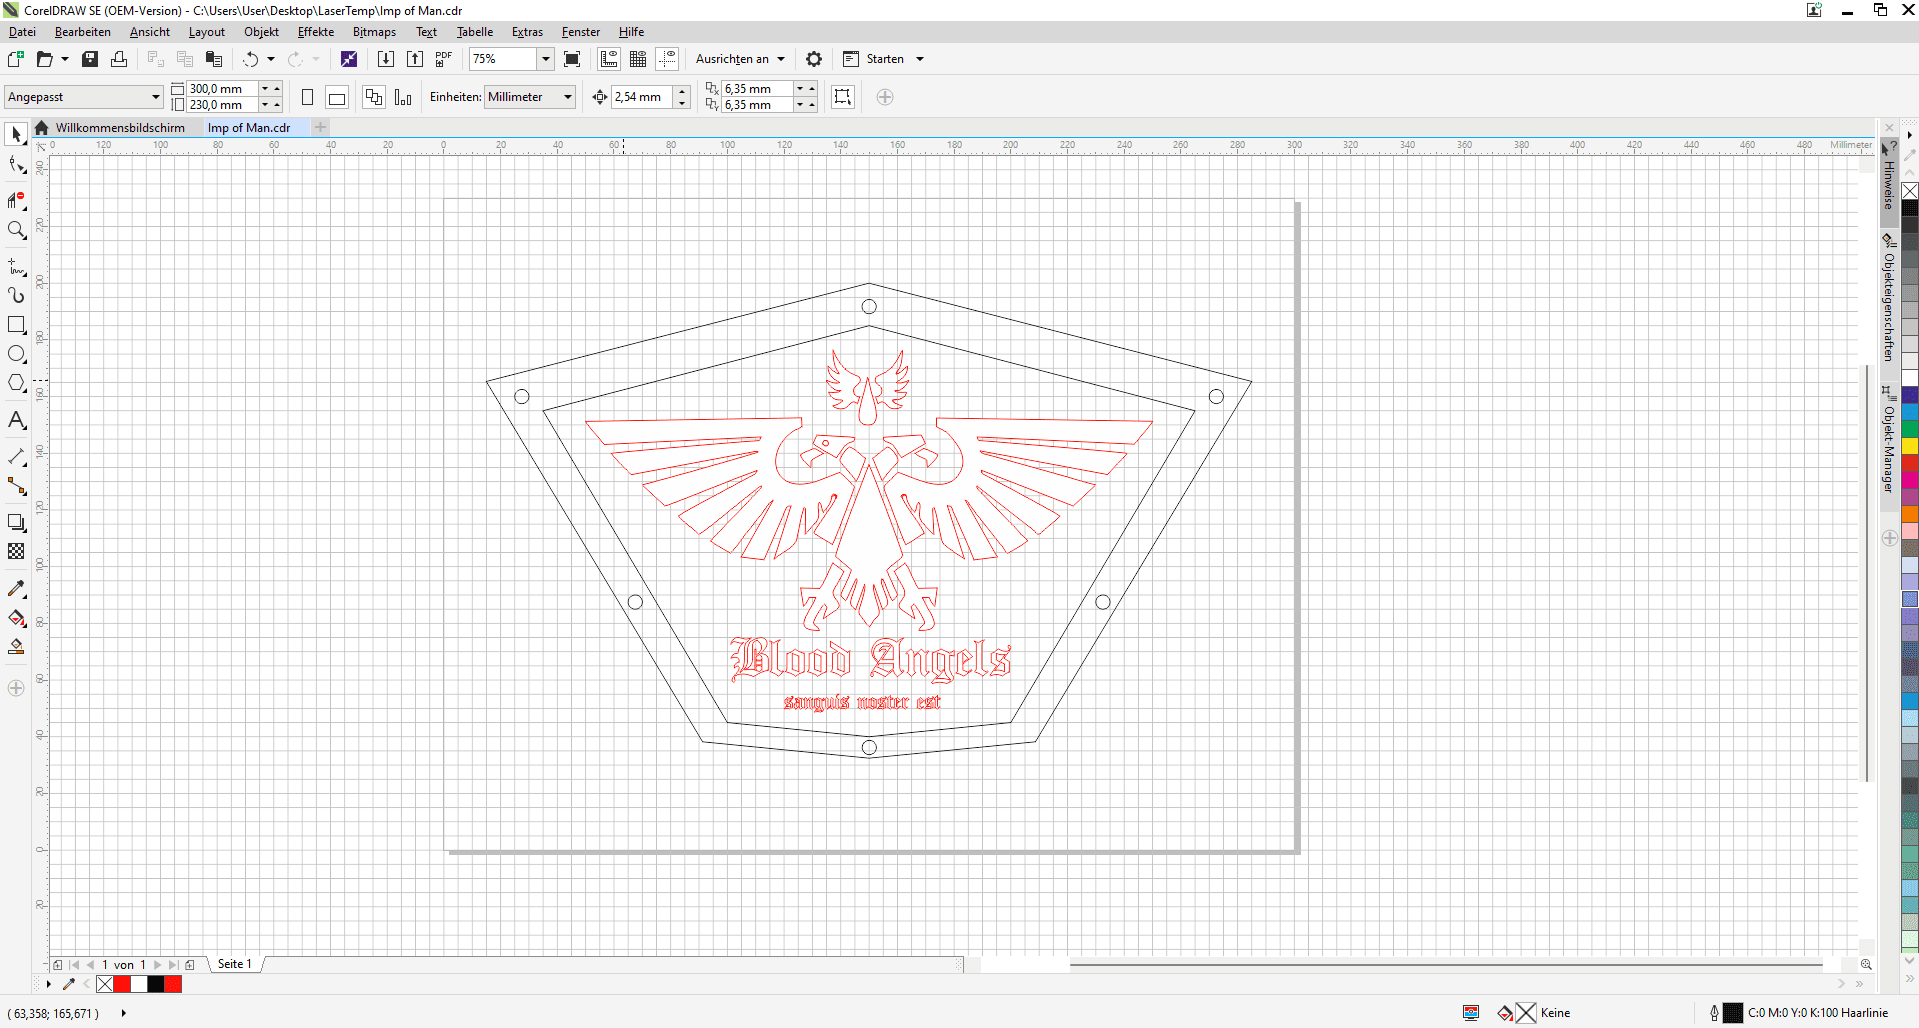Click the page width 300,0 mm field
The width and height of the screenshot is (1919, 1028).
[x=222, y=89]
